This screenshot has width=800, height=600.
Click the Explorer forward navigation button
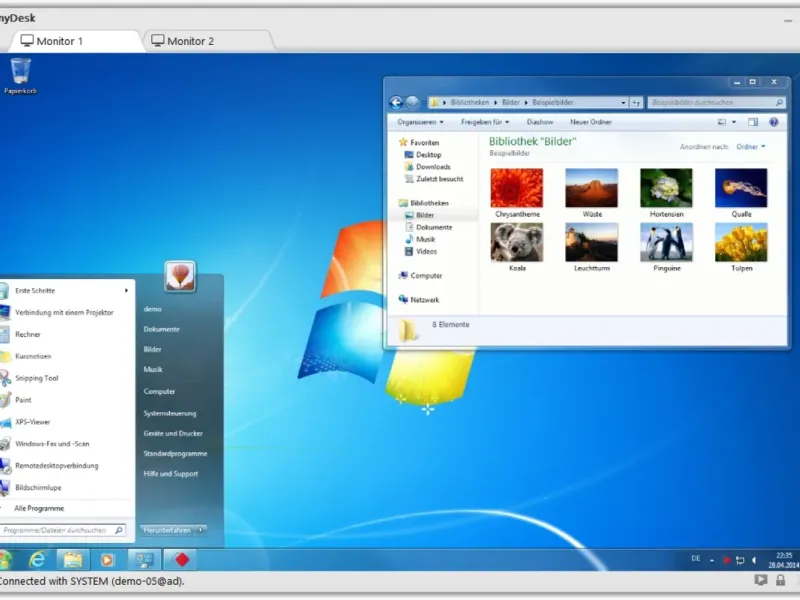point(412,103)
